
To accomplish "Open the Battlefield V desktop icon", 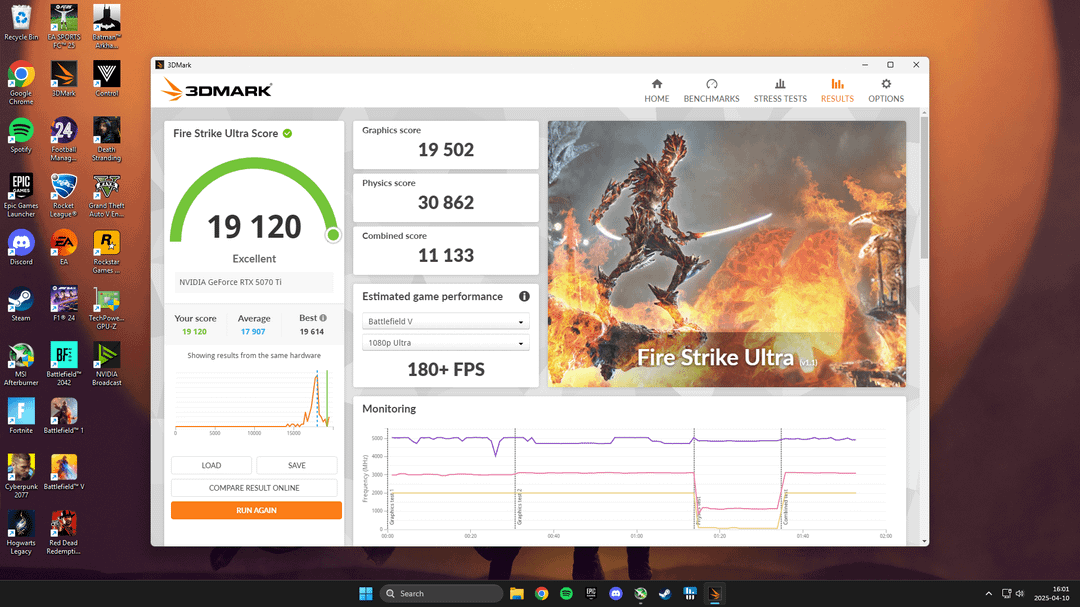I will (63, 473).
